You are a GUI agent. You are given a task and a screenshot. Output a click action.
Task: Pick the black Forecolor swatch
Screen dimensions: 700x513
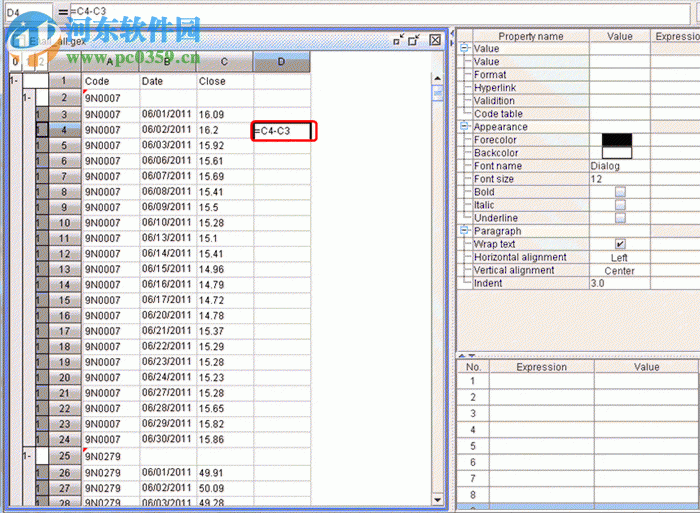[616, 140]
